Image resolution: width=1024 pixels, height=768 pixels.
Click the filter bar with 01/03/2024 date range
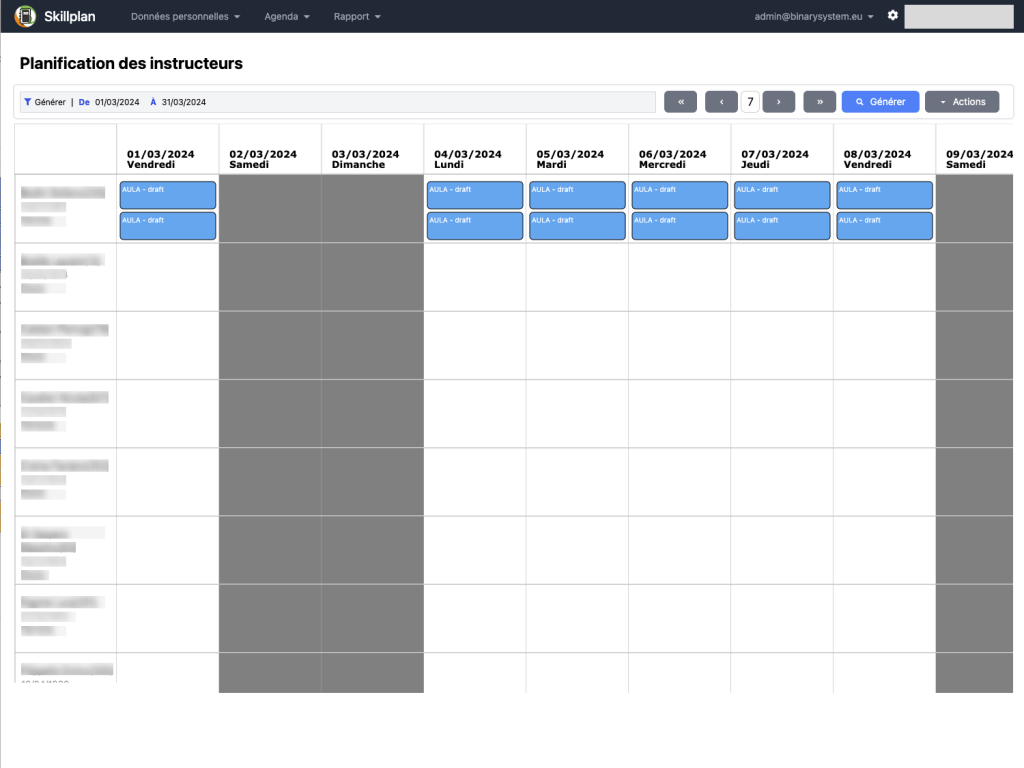[x=400, y=102]
